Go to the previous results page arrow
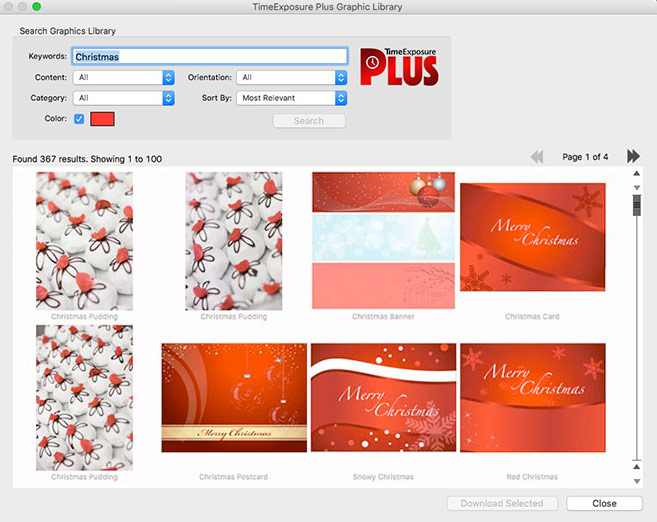This screenshot has height=522, width=657. pos(537,156)
